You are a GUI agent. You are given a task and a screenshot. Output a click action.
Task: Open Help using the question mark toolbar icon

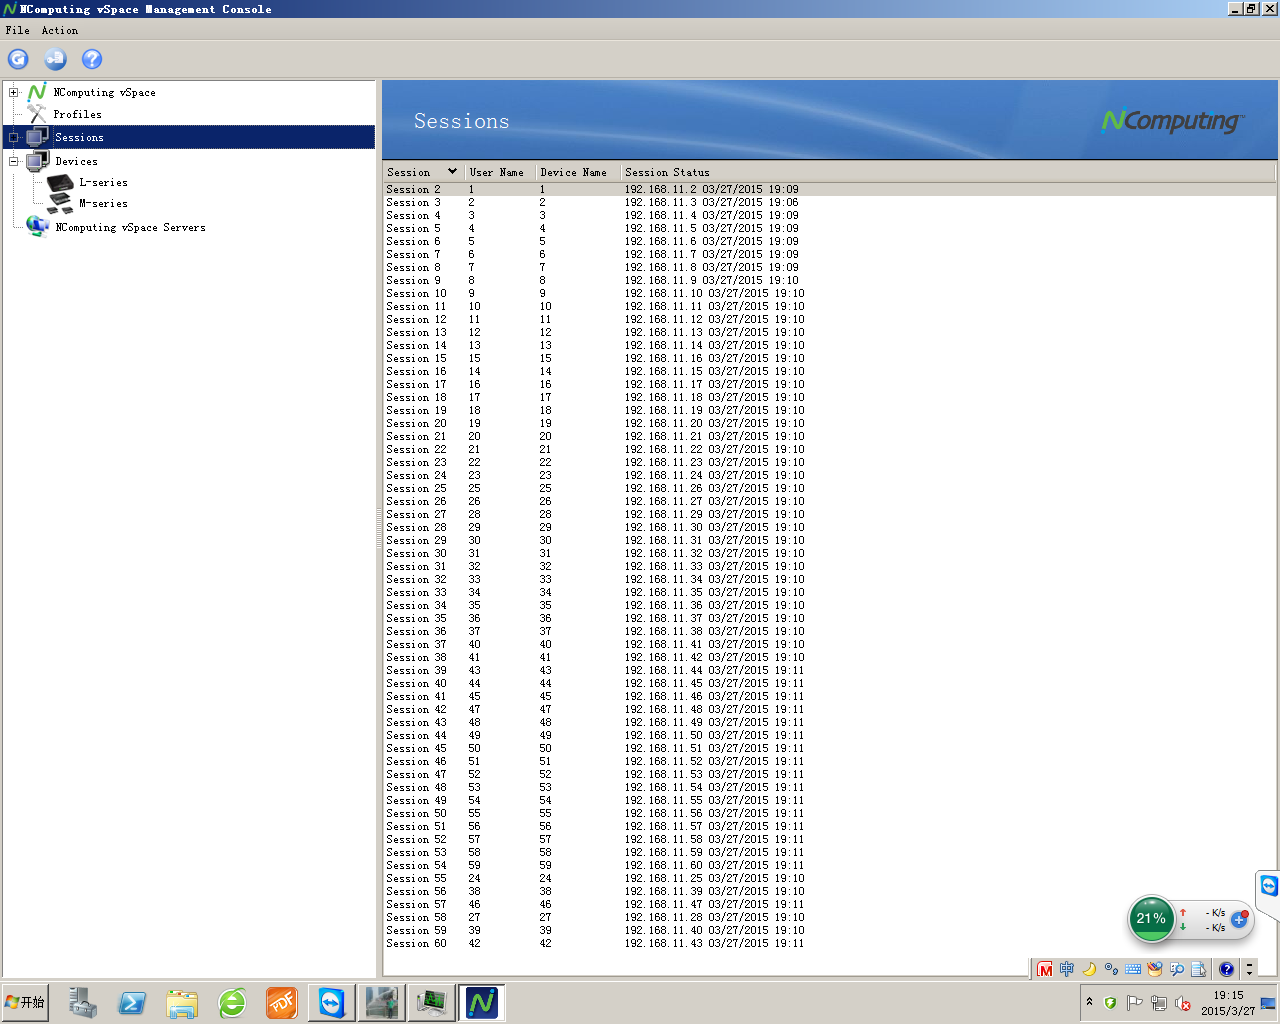pos(92,59)
